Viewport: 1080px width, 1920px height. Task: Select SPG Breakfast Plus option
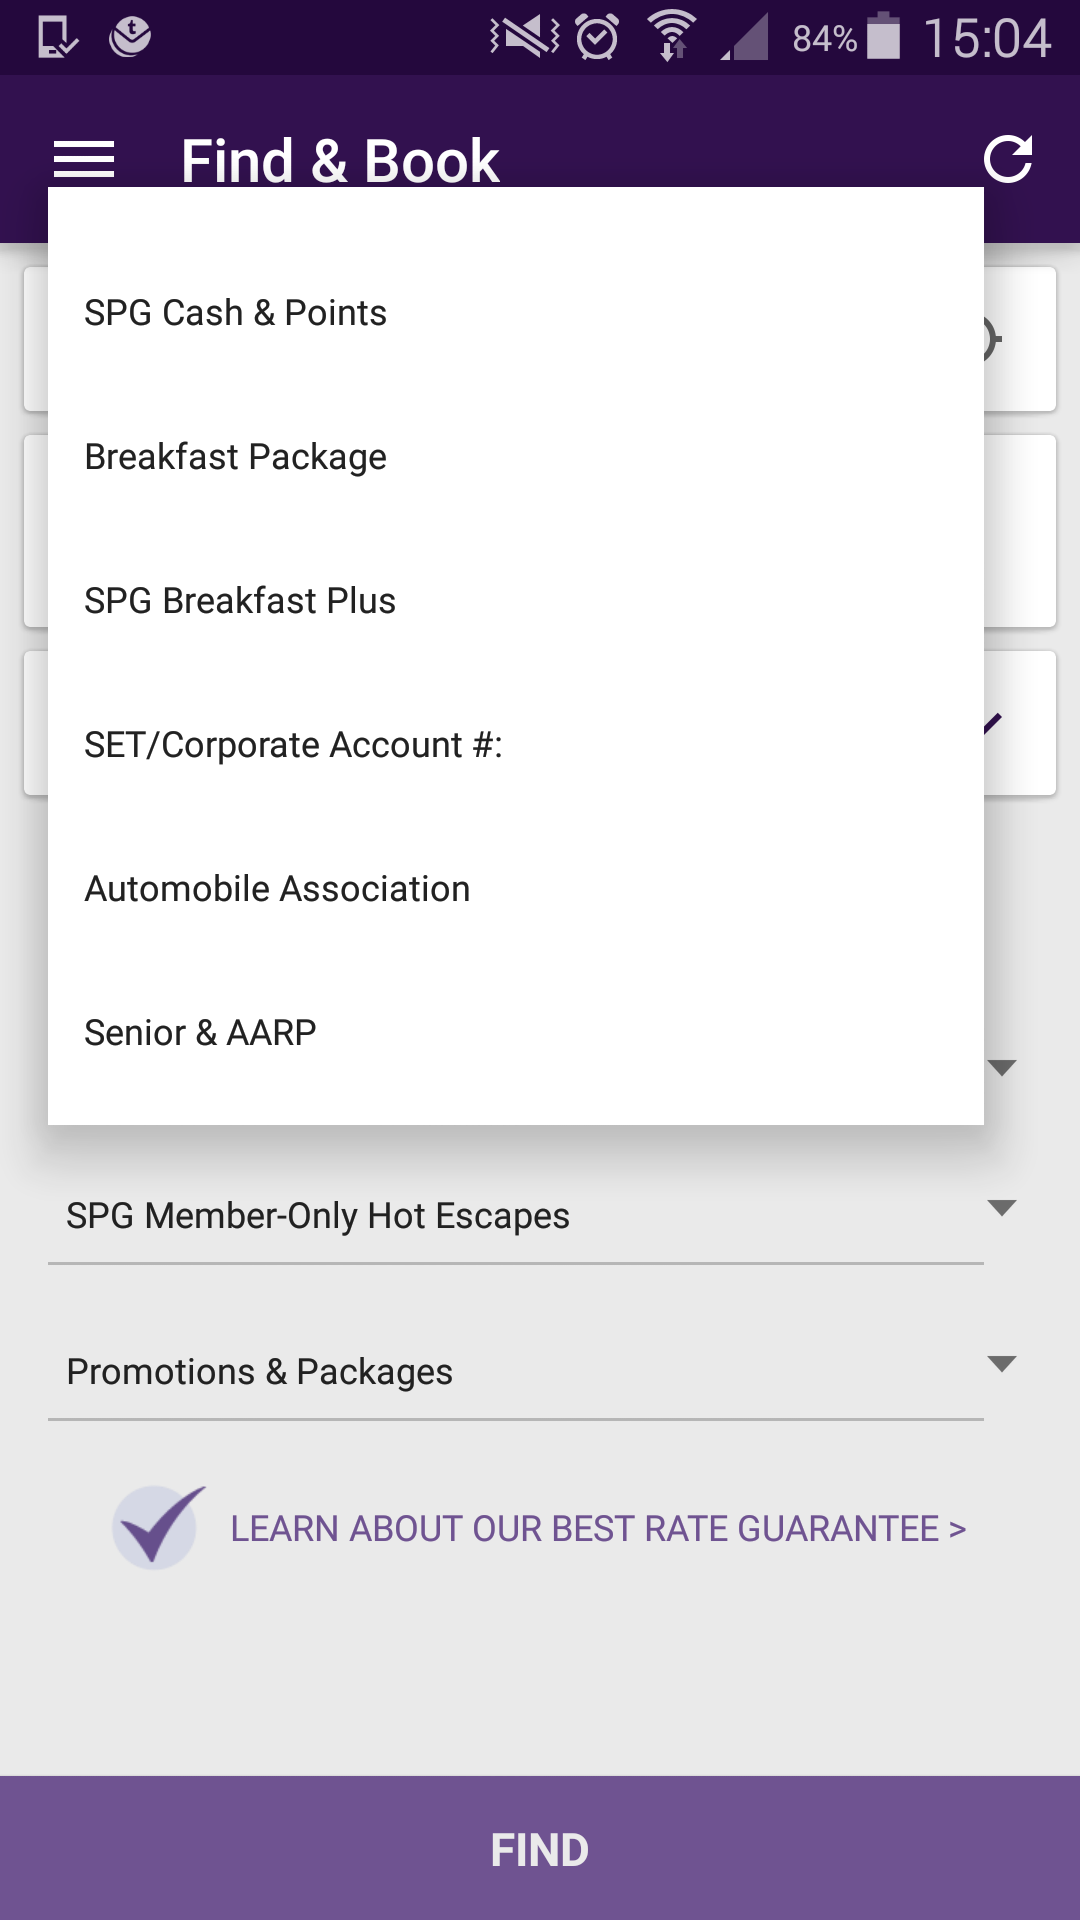(240, 601)
